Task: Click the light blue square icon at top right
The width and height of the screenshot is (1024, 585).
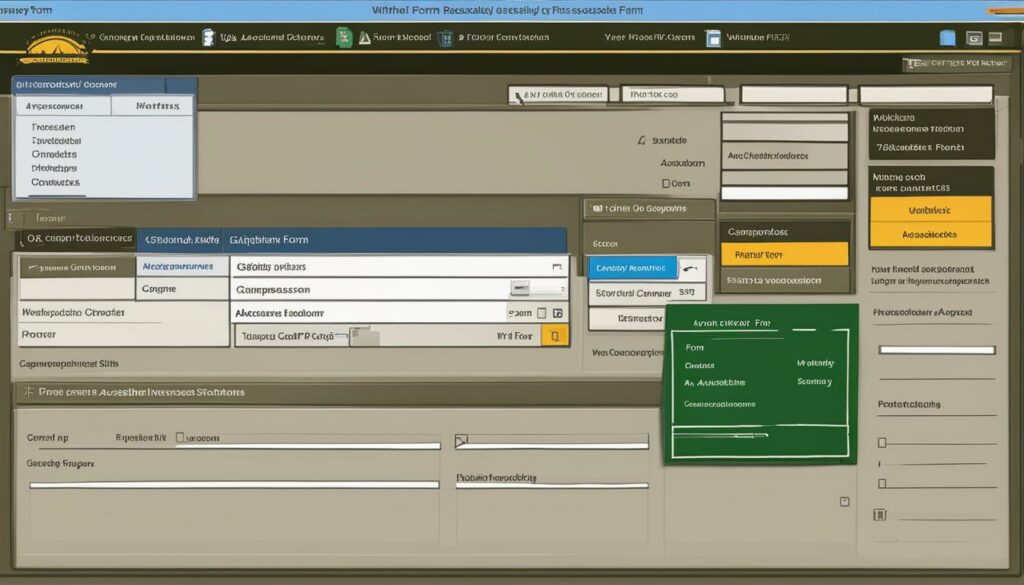Action: 947,38
